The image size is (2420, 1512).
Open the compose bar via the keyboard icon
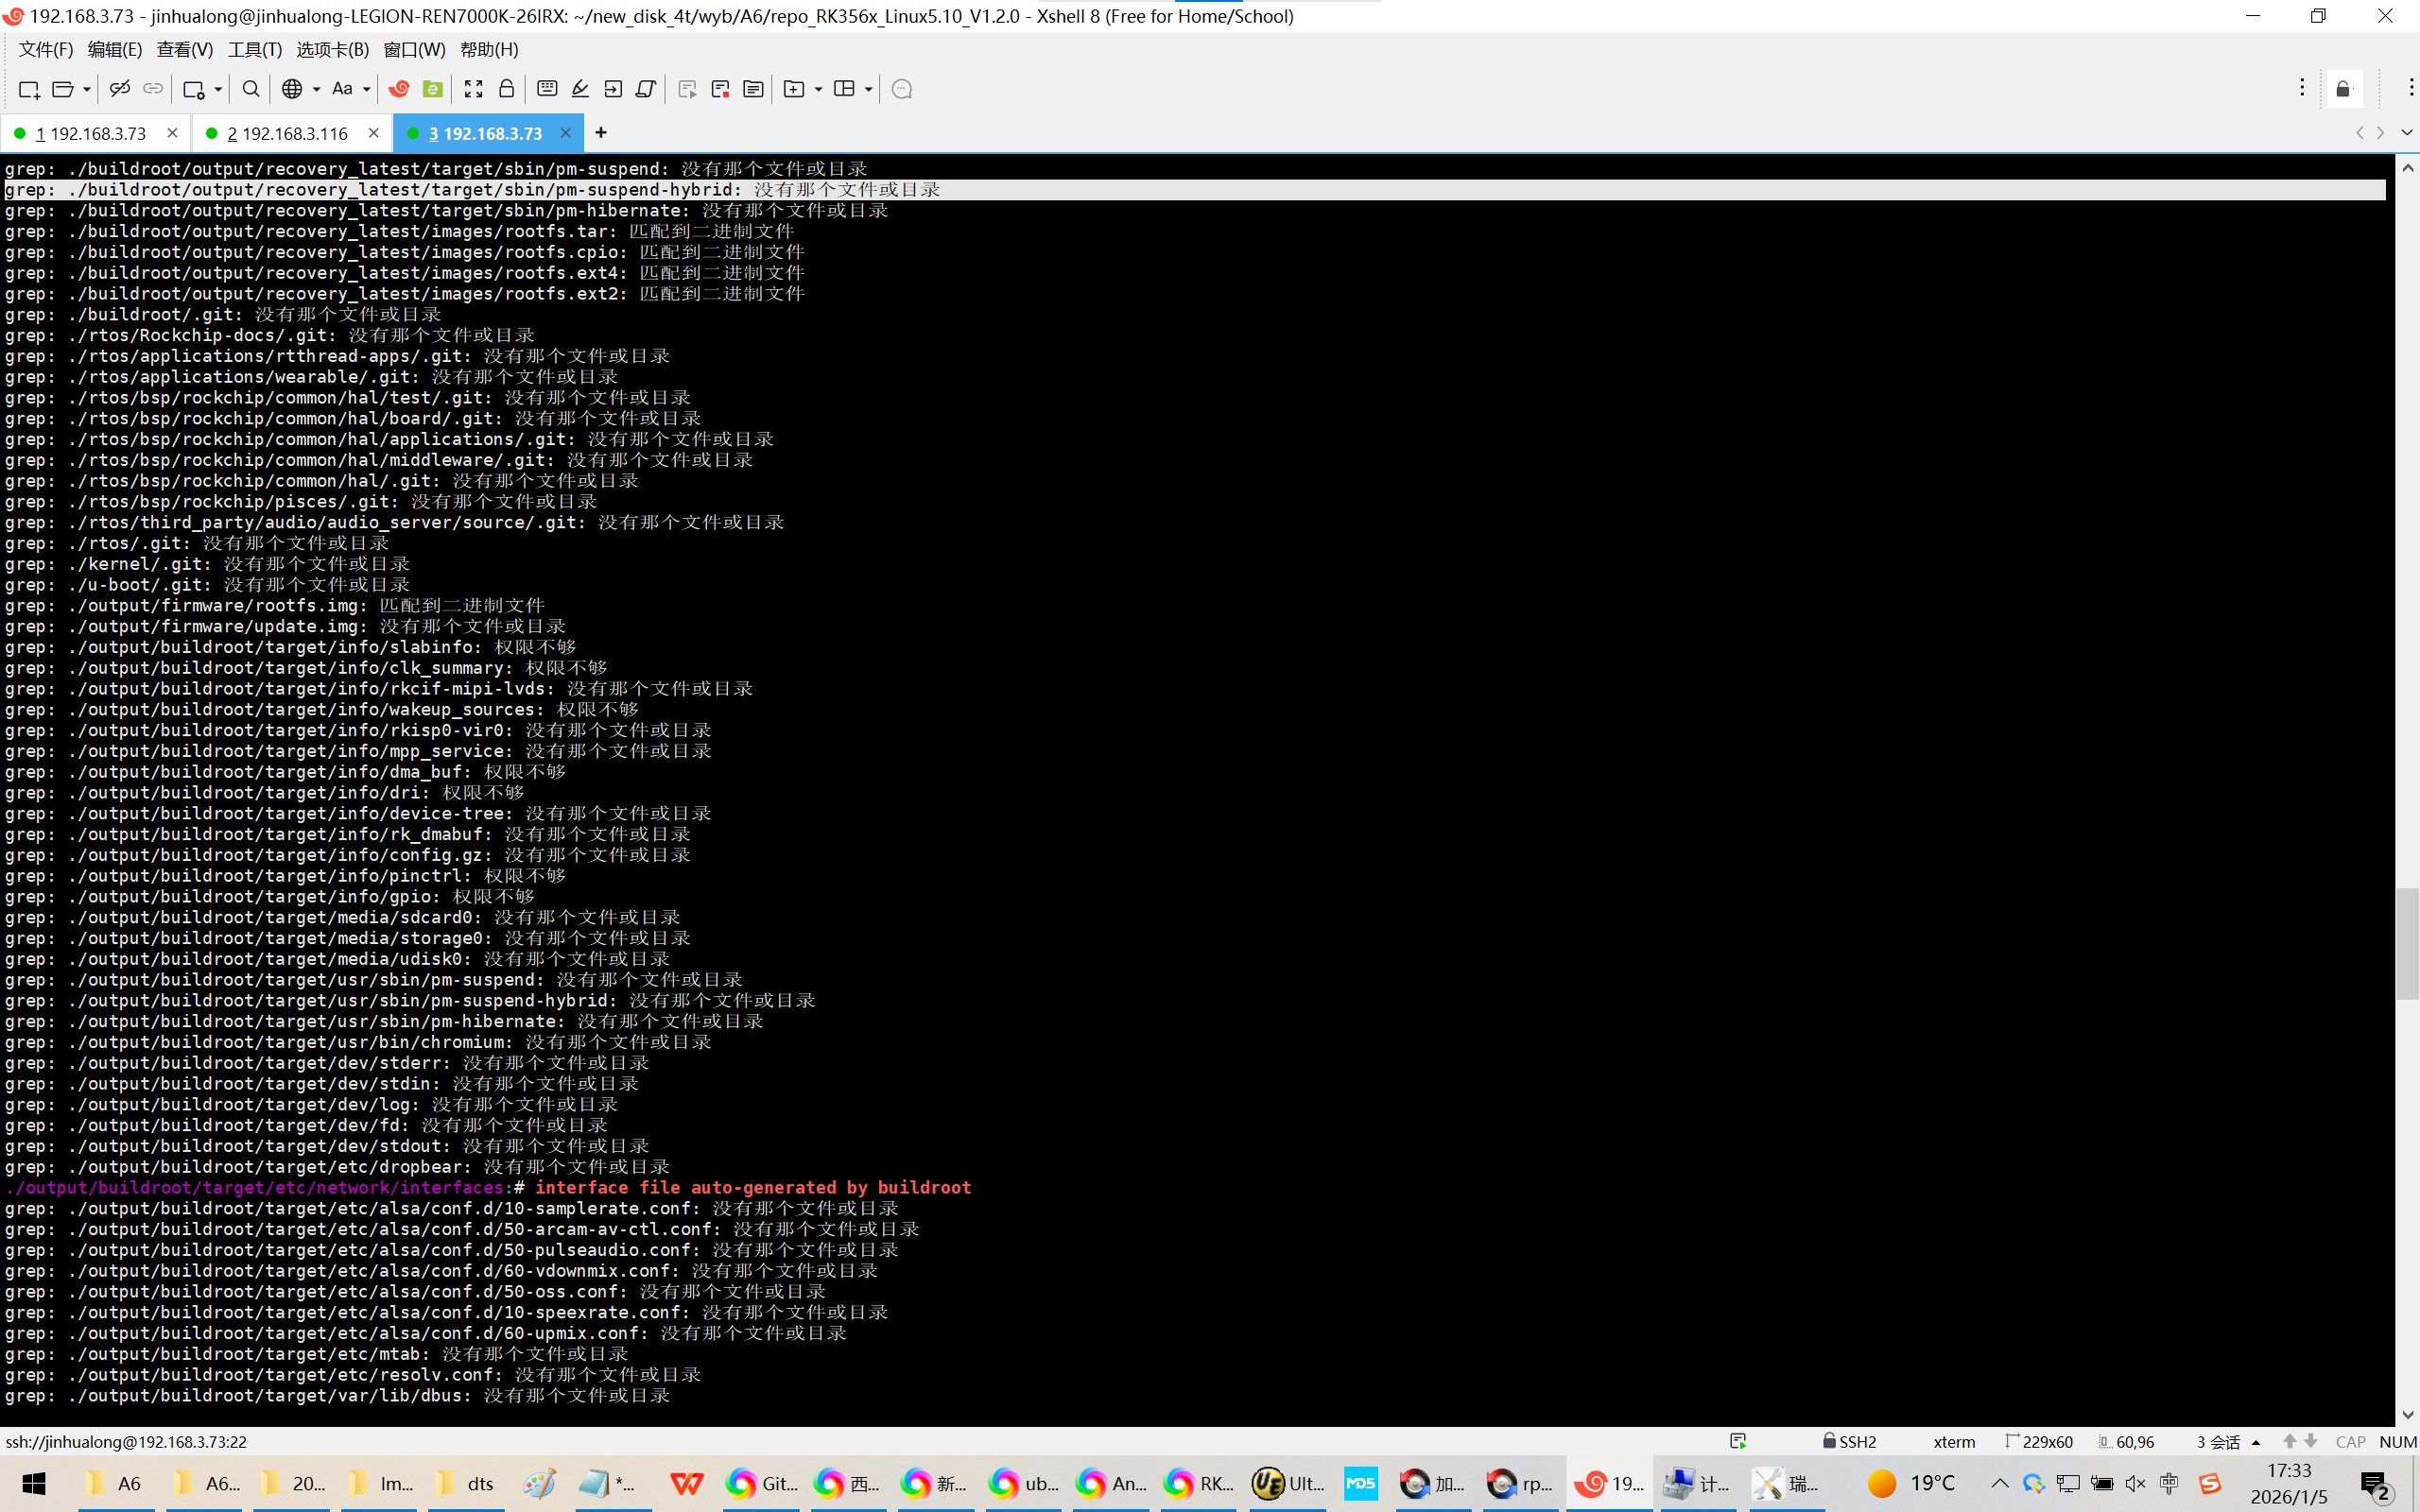pyautogui.click(x=547, y=89)
